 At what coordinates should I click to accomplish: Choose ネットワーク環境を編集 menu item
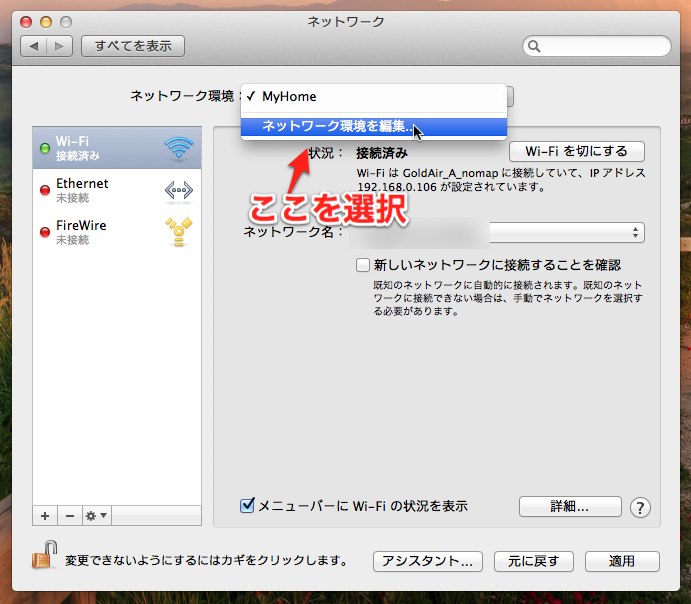pyautogui.click(x=374, y=126)
